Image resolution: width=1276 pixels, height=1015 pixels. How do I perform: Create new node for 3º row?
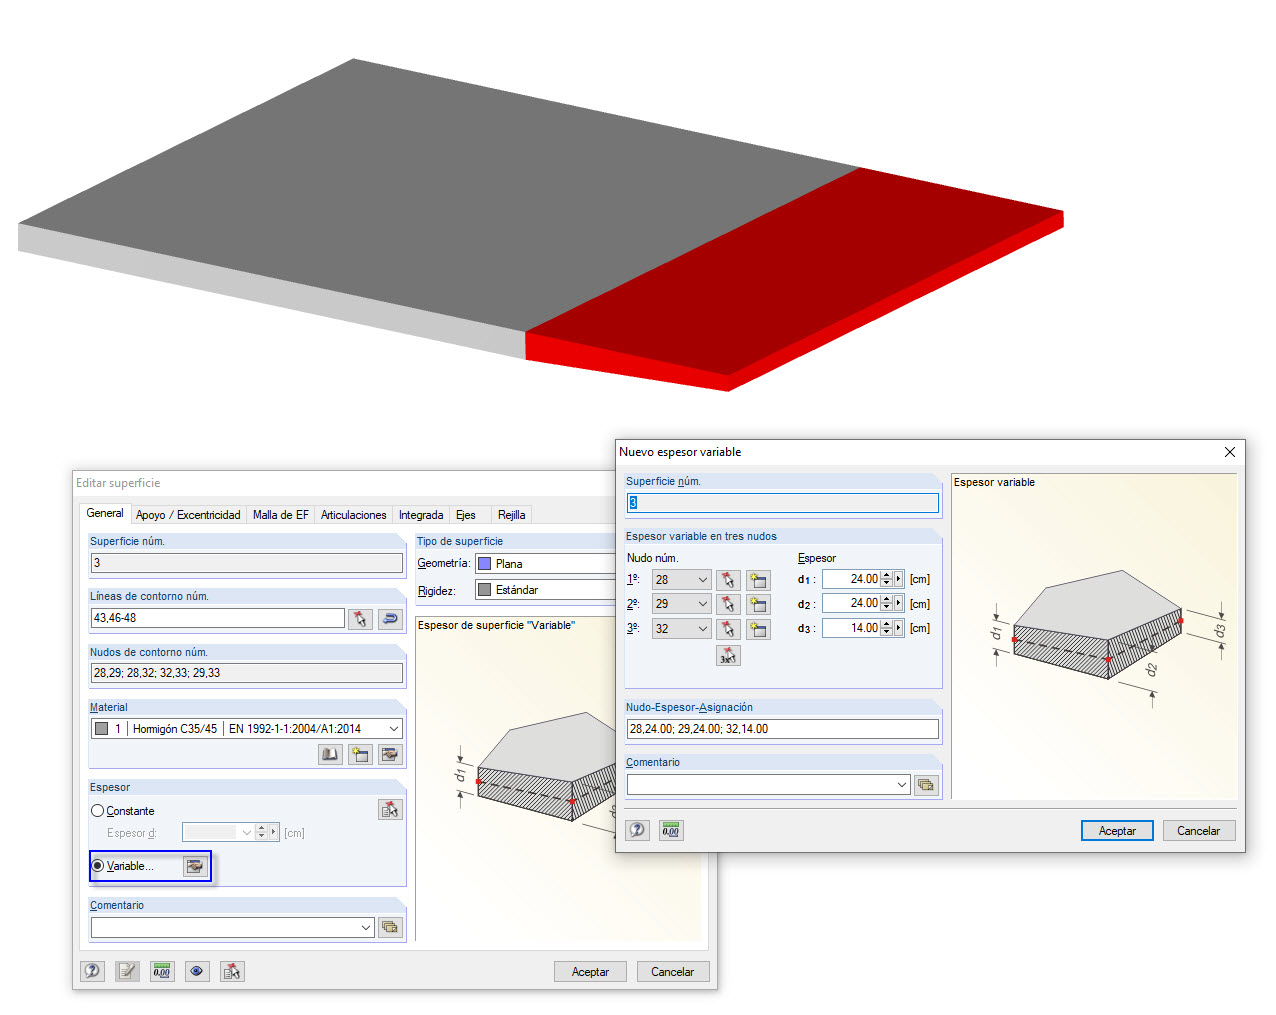pyautogui.click(x=758, y=629)
